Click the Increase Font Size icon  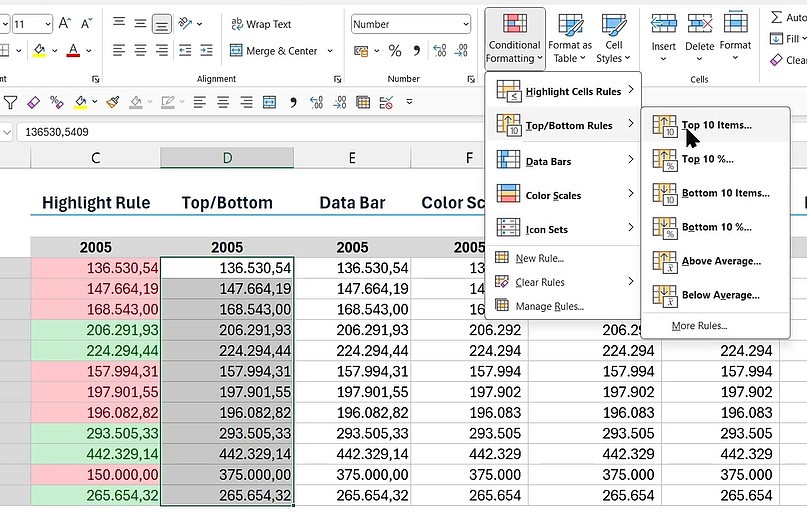coord(66,24)
